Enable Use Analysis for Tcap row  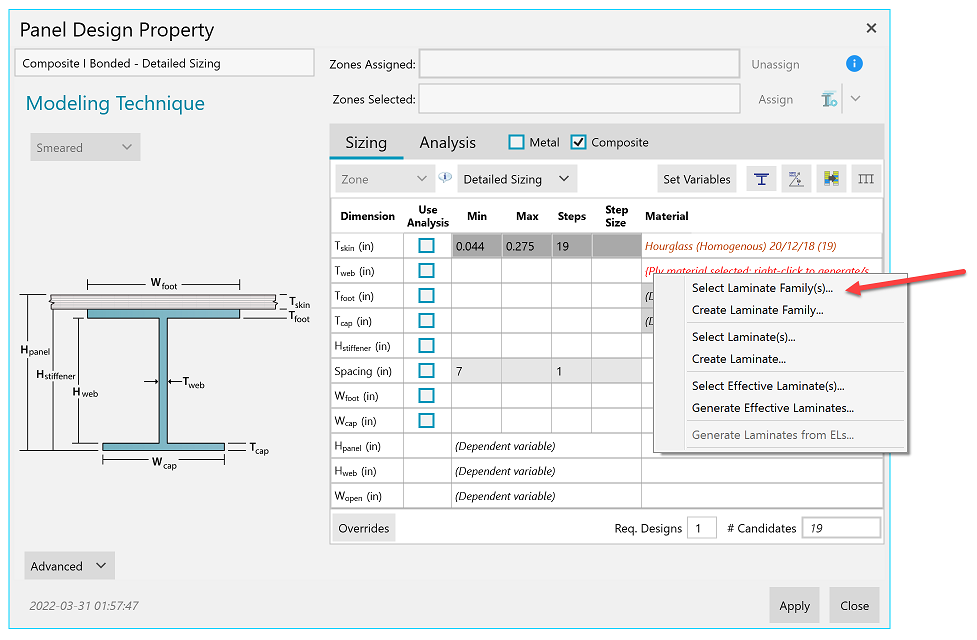[x=426, y=320]
